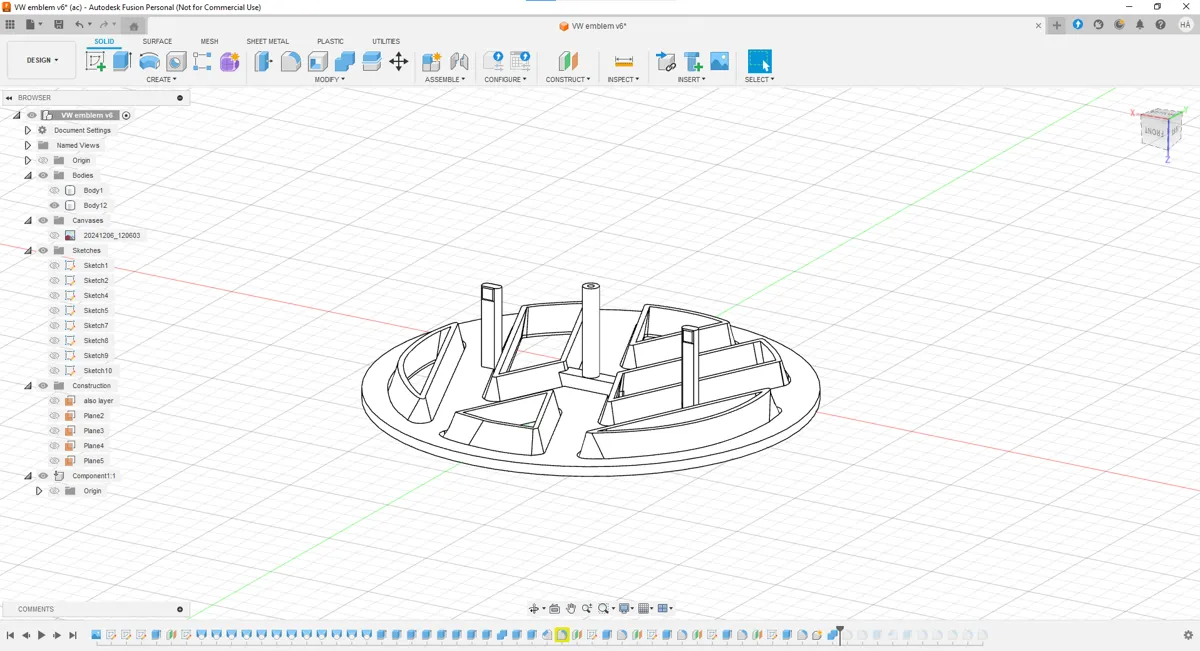Save the document with the disk icon

(x=59, y=25)
